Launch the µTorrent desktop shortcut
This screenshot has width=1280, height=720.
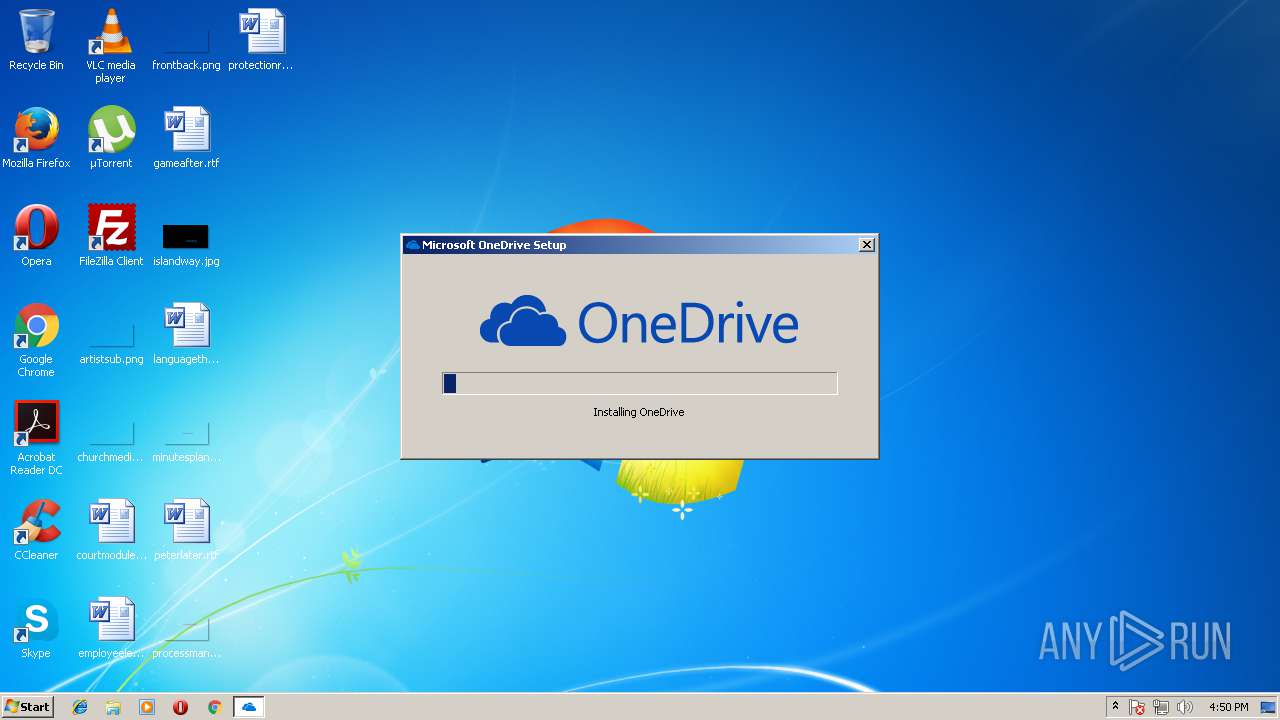111,138
